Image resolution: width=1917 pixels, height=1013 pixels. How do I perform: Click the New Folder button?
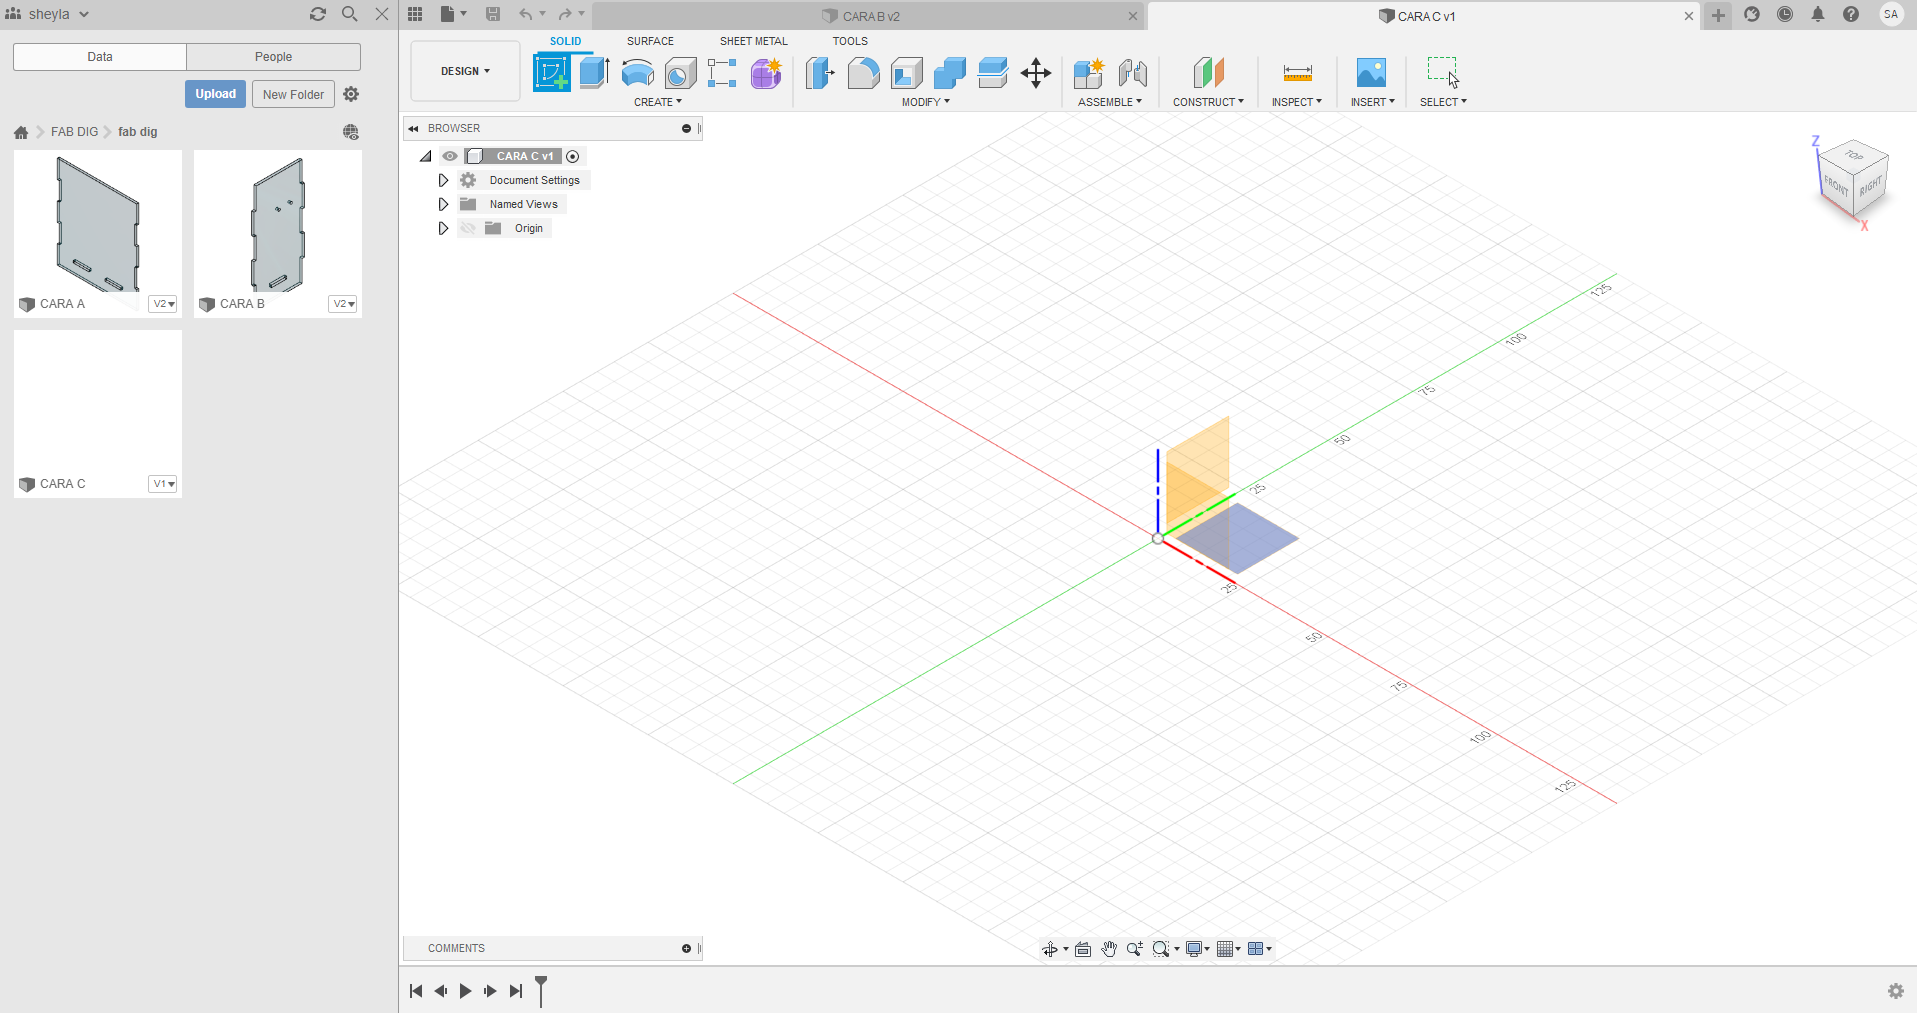(293, 94)
